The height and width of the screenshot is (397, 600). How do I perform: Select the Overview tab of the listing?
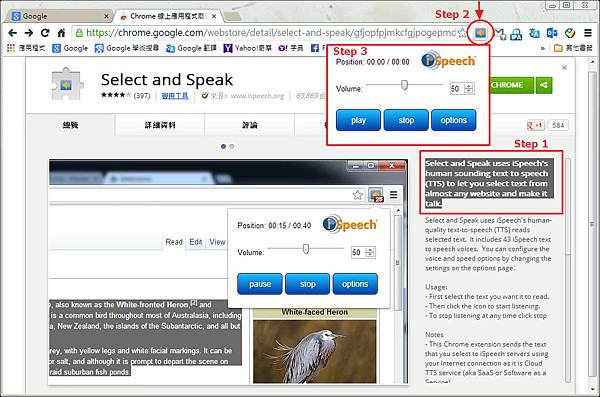coord(70,125)
